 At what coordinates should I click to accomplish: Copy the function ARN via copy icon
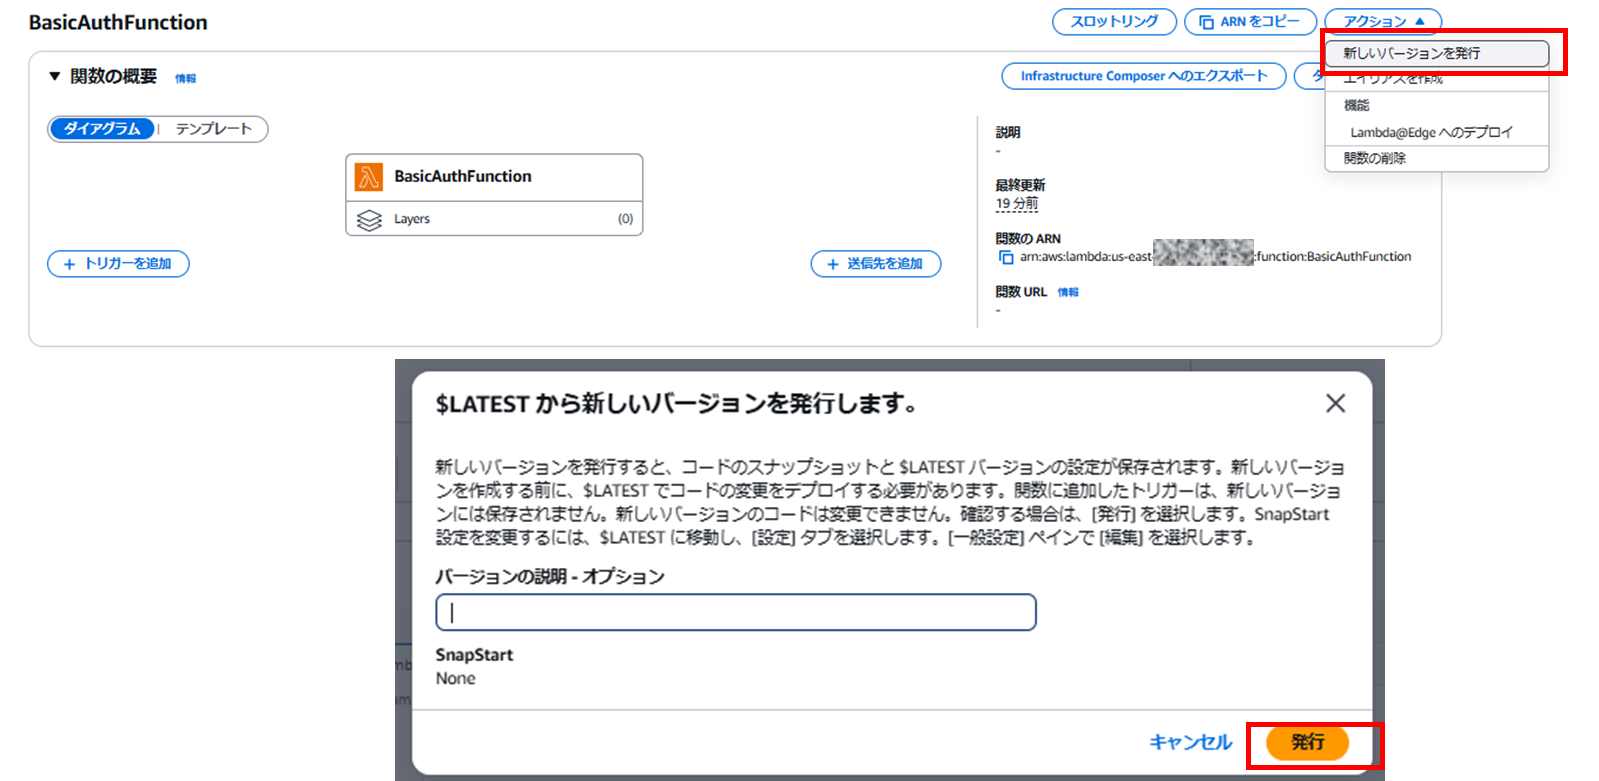pos(1006,257)
